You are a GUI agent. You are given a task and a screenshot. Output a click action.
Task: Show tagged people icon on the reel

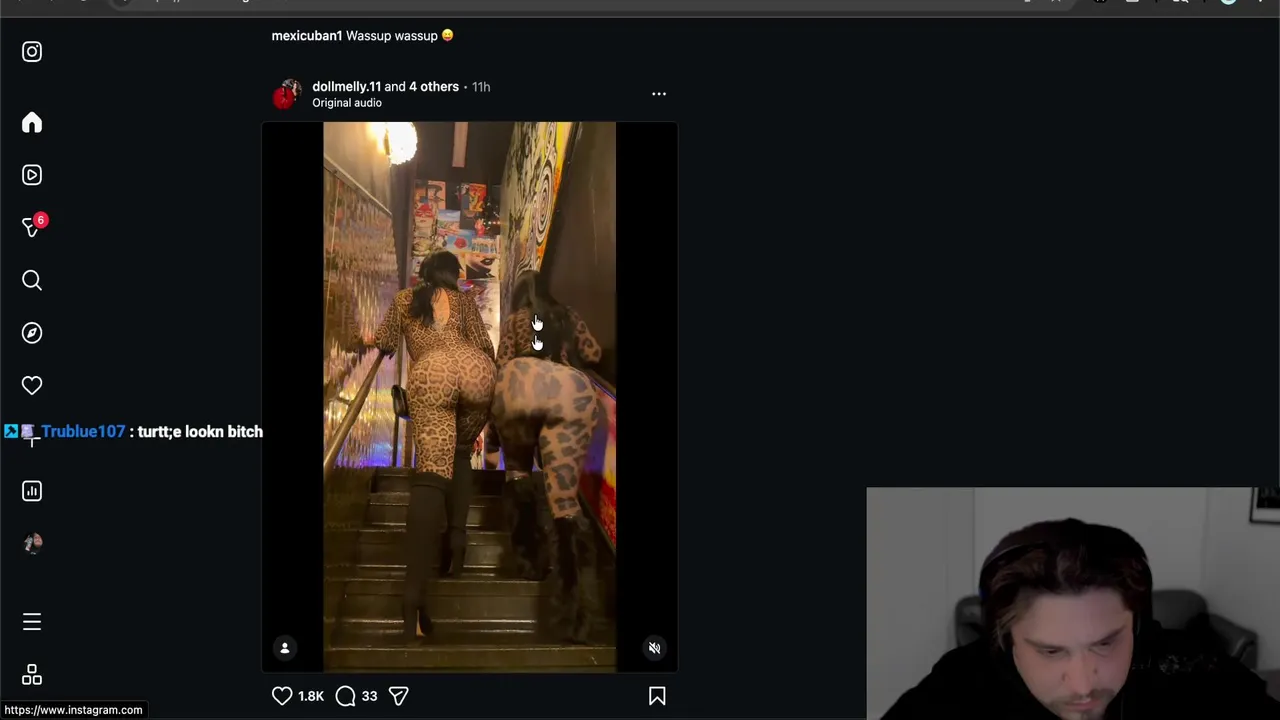284,648
